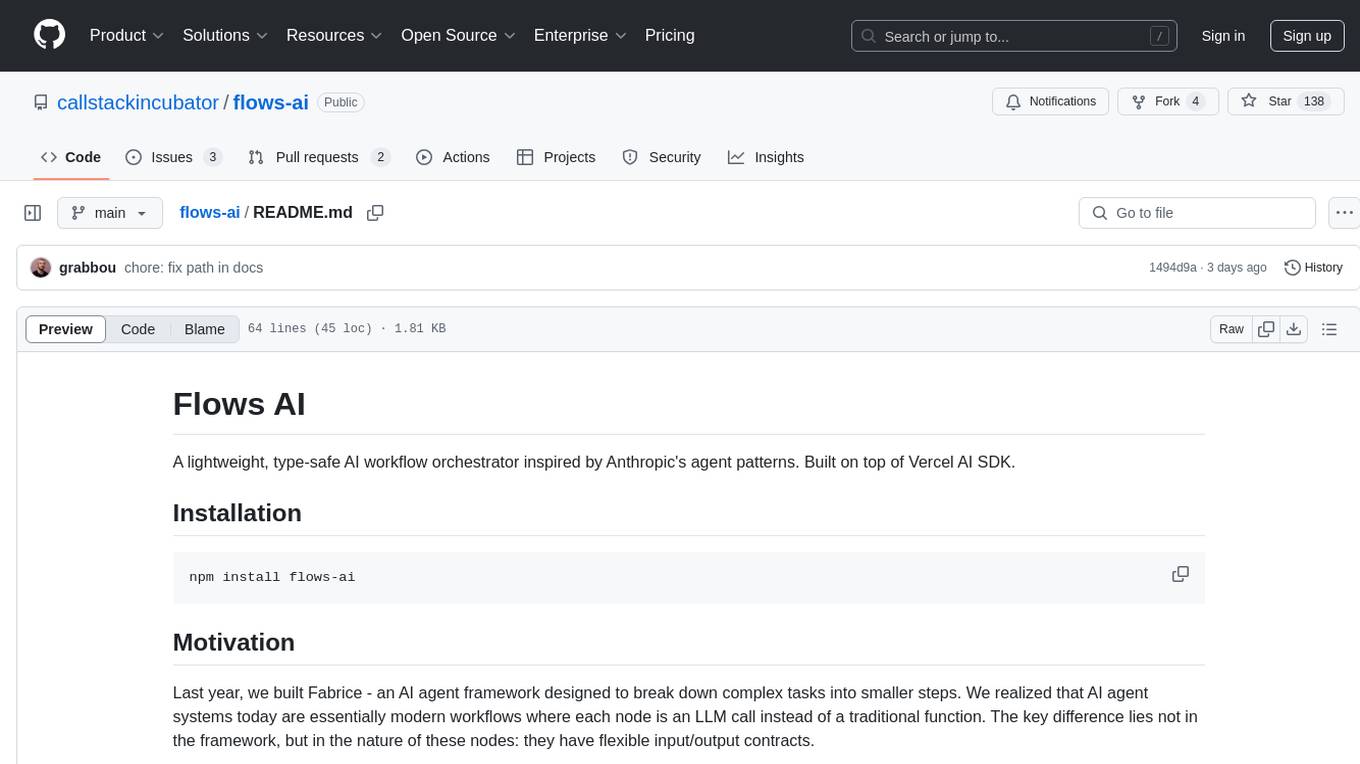Switch to the Actions tab
The width and height of the screenshot is (1360, 764).
pyautogui.click(x=453, y=157)
